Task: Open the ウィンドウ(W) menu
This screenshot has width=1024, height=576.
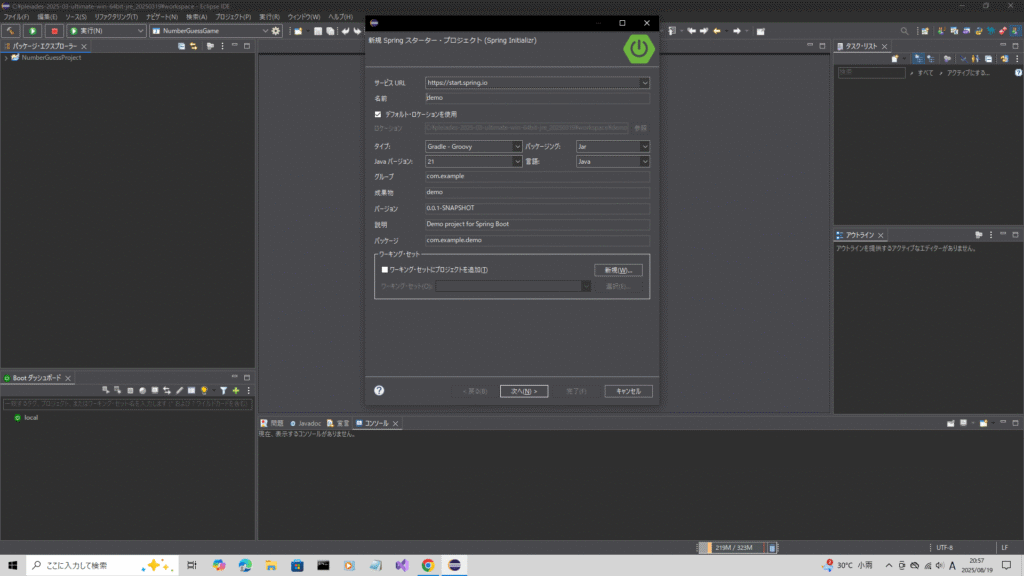Action: pyautogui.click(x=304, y=17)
